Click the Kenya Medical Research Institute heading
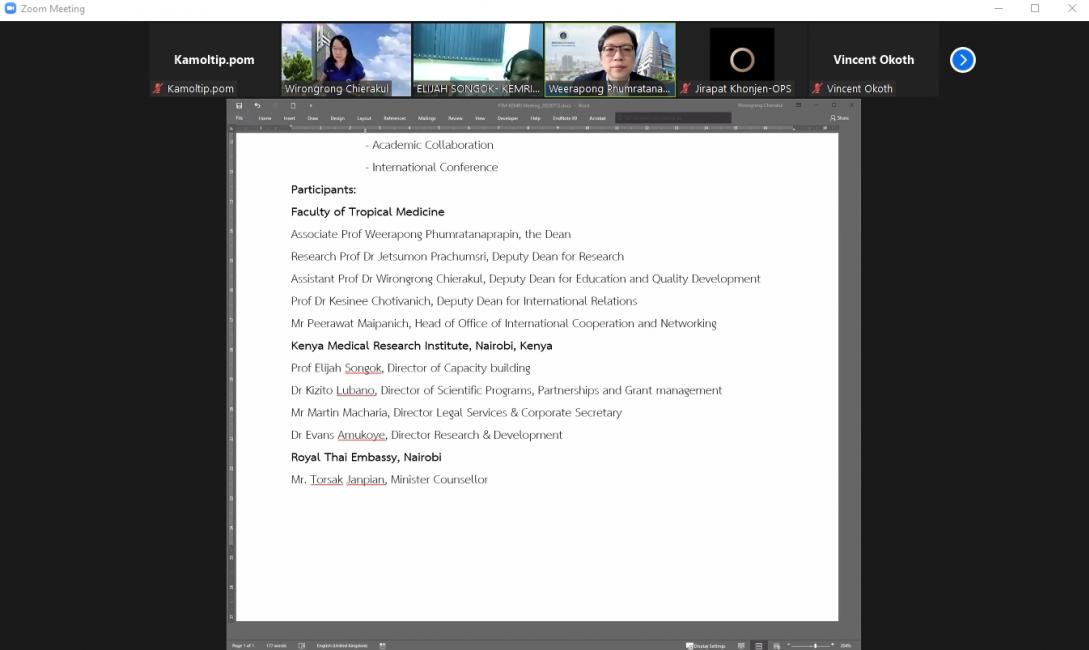Image resolution: width=1089 pixels, height=650 pixels. (x=422, y=346)
